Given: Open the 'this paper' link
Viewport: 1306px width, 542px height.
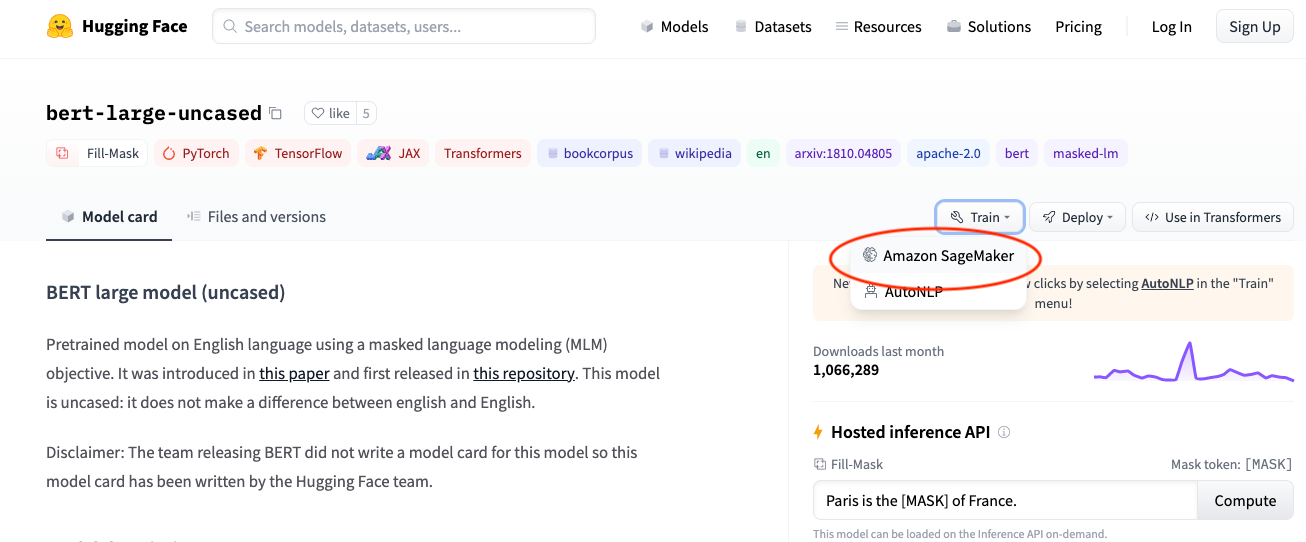Looking at the screenshot, I should [x=294, y=374].
